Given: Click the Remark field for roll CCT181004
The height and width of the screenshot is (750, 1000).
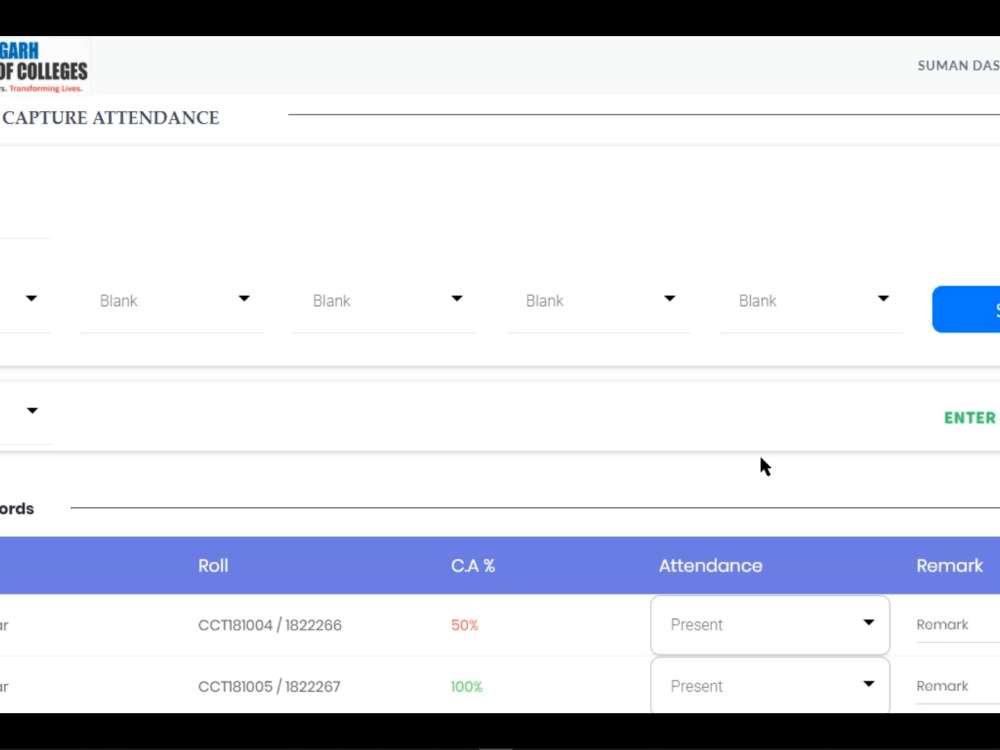Looking at the screenshot, I should tap(943, 624).
